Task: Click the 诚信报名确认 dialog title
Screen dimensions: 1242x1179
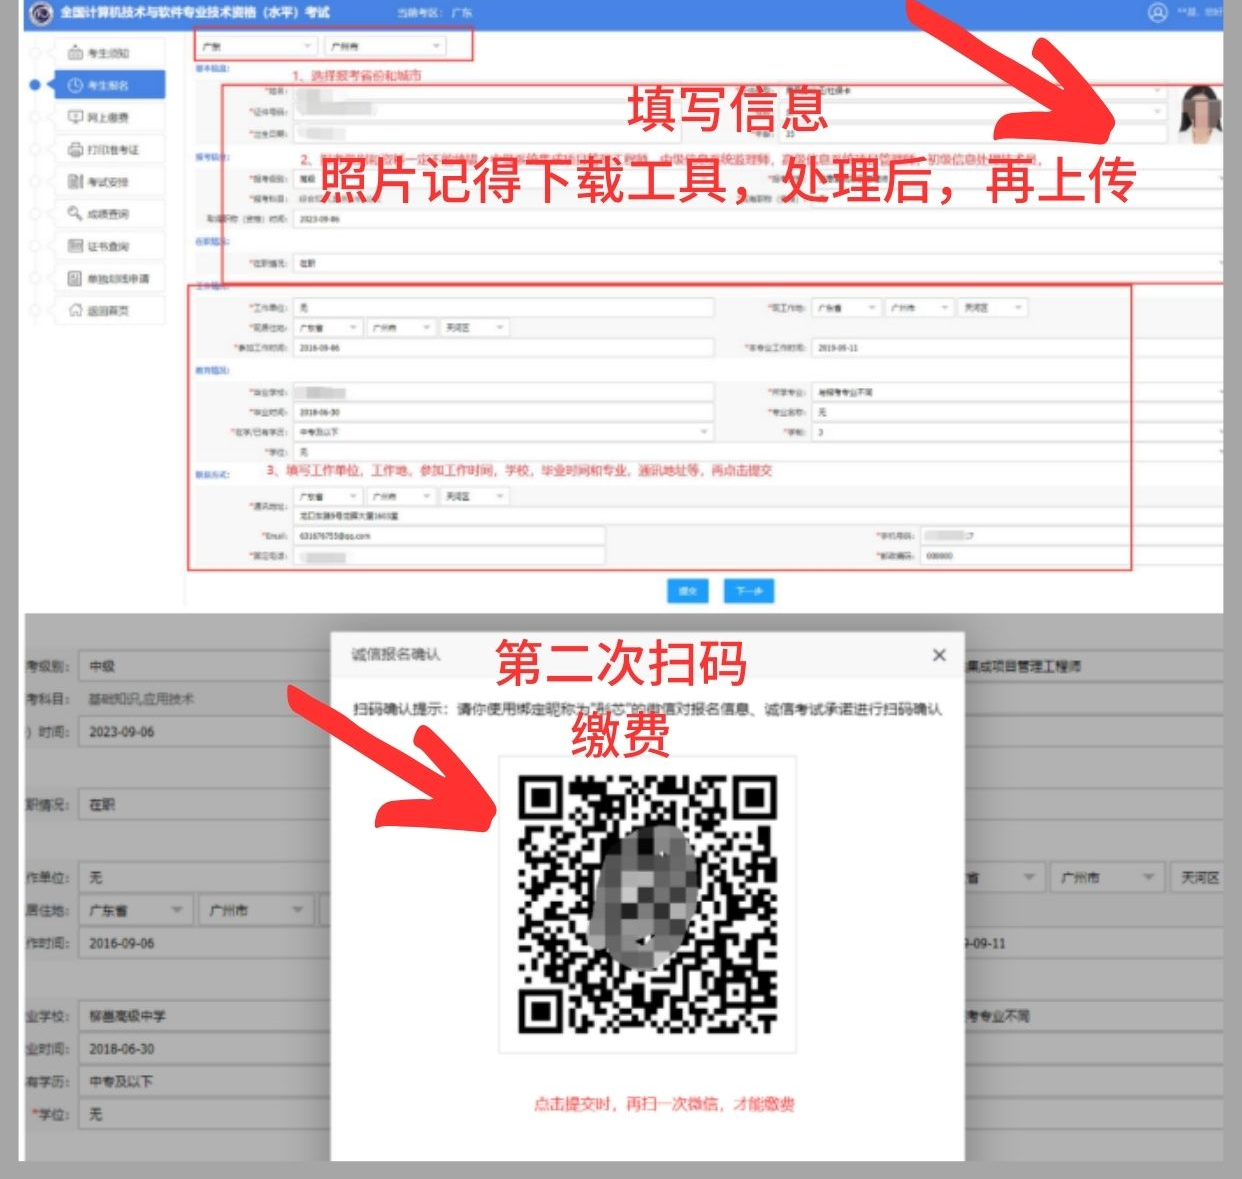Action: click(395, 654)
